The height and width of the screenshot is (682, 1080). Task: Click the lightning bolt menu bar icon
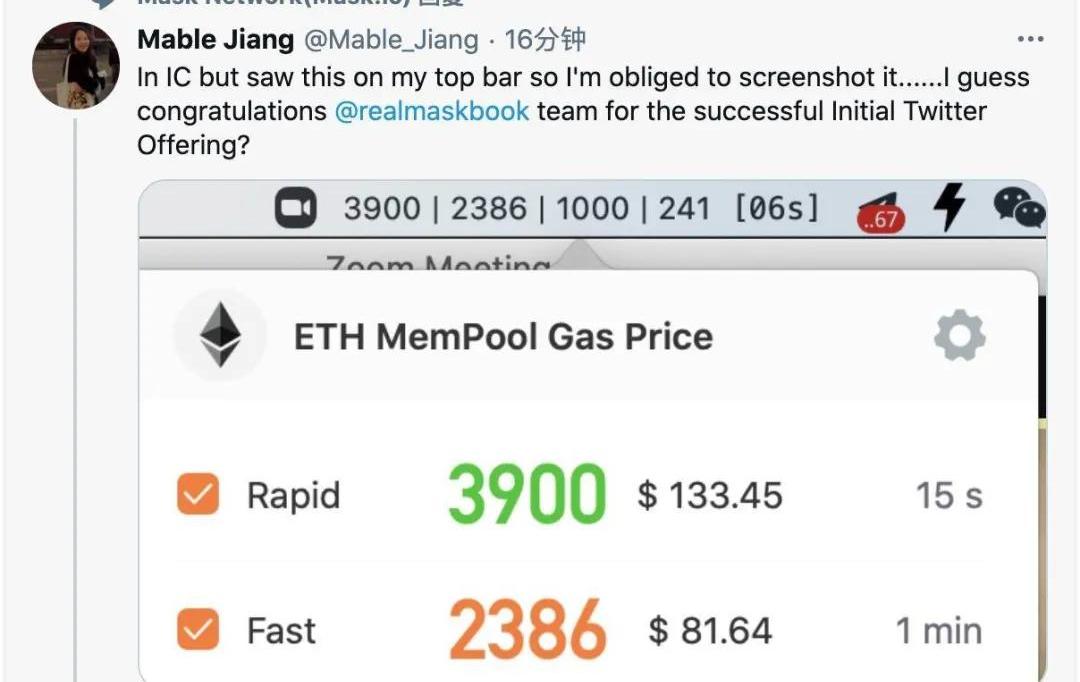949,208
